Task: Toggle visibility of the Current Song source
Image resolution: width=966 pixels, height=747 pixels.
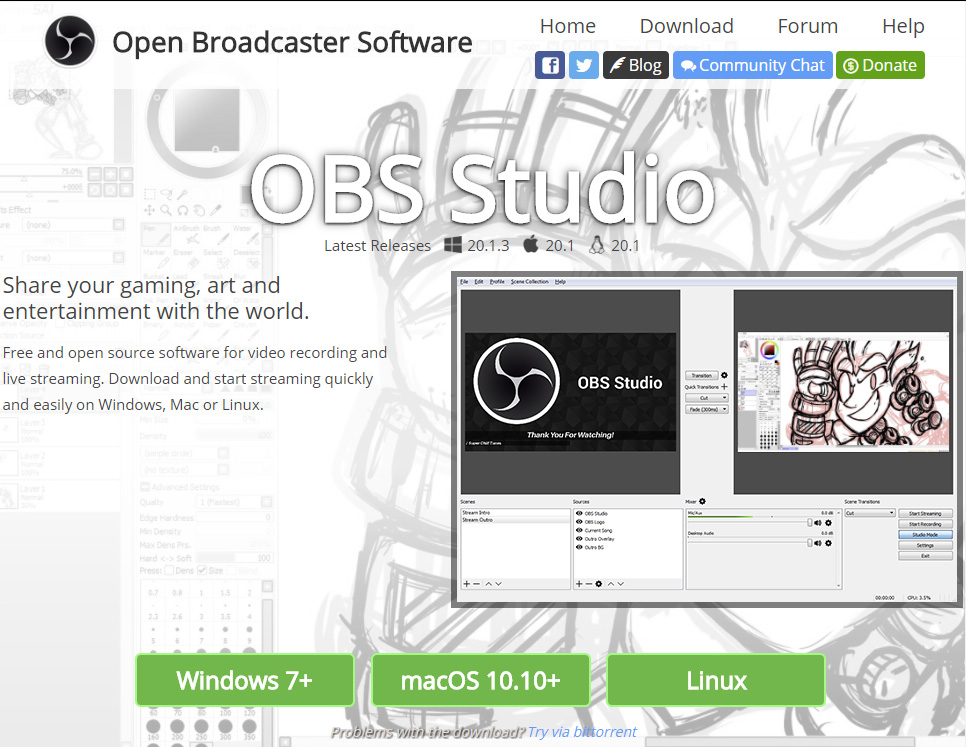Action: pyautogui.click(x=579, y=530)
